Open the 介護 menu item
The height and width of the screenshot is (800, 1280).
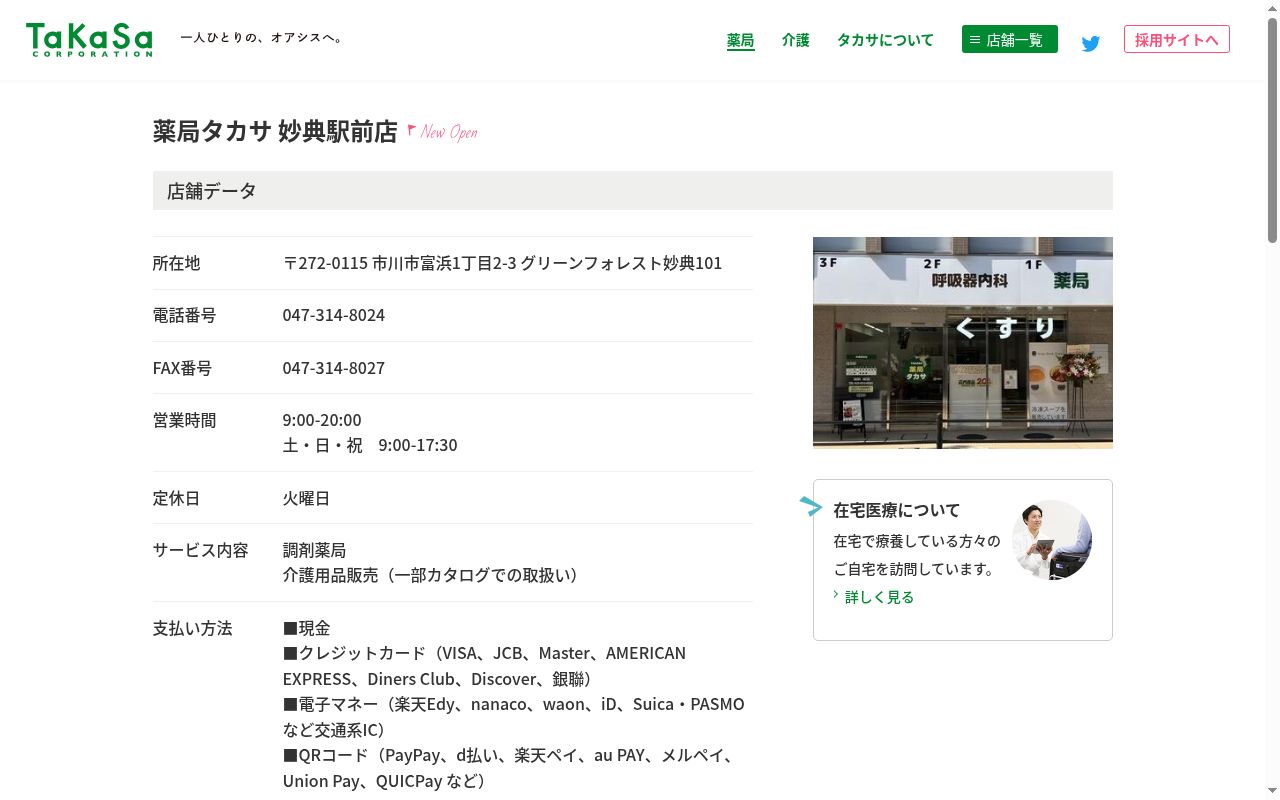tap(796, 40)
